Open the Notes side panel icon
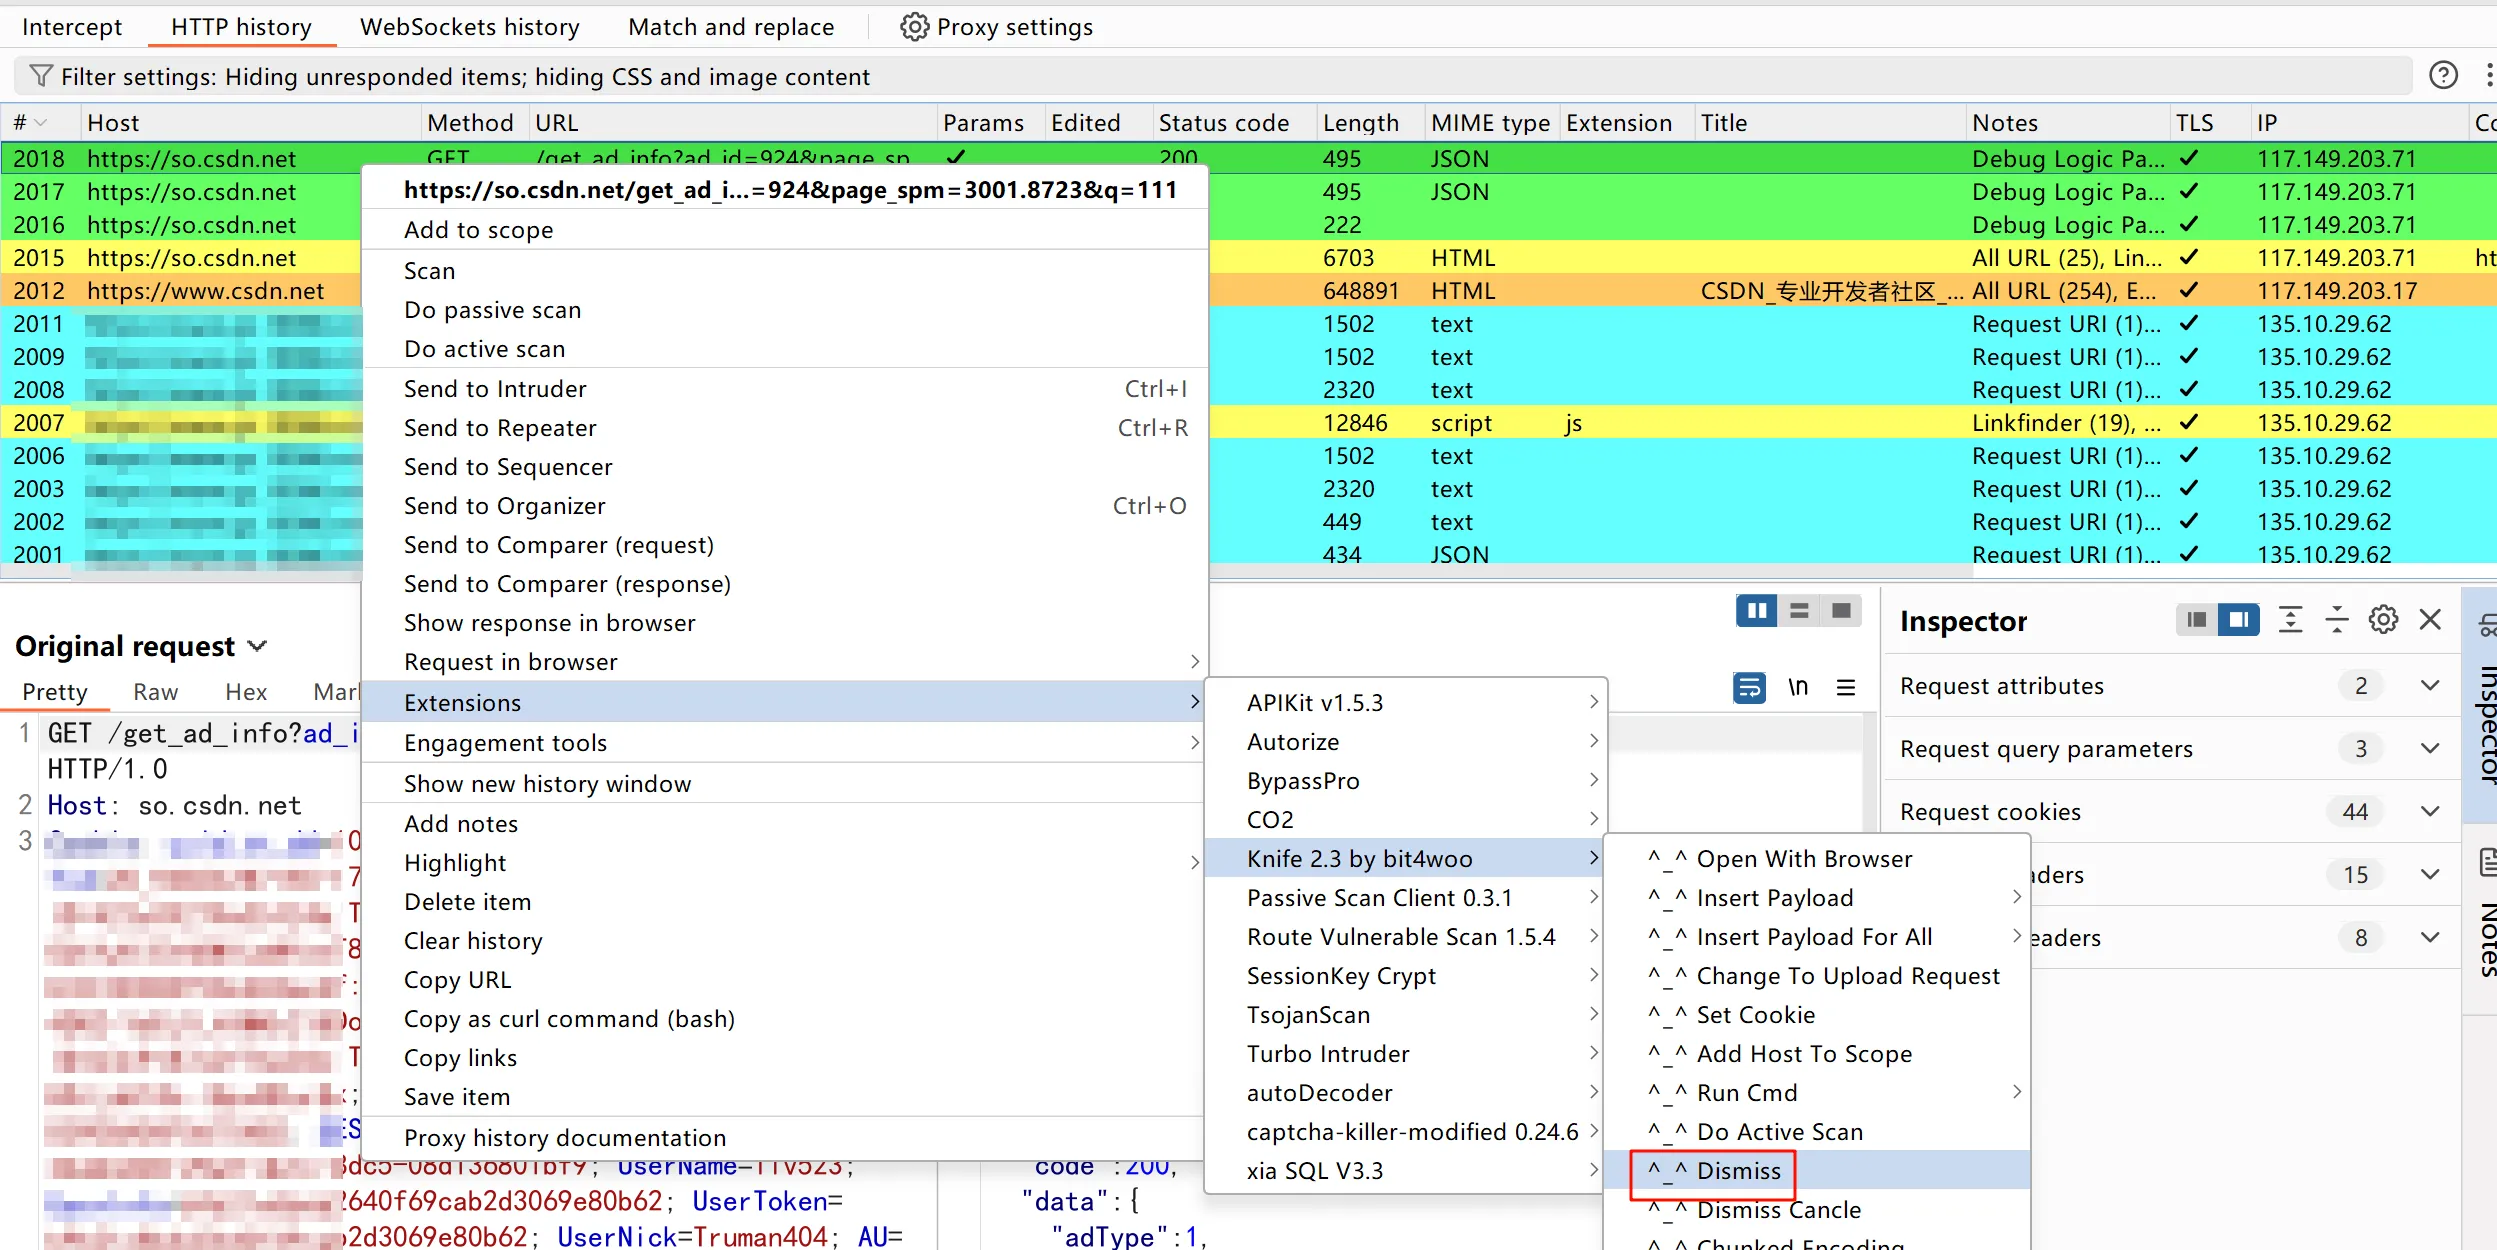This screenshot has width=2497, height=1250. 2488,862
